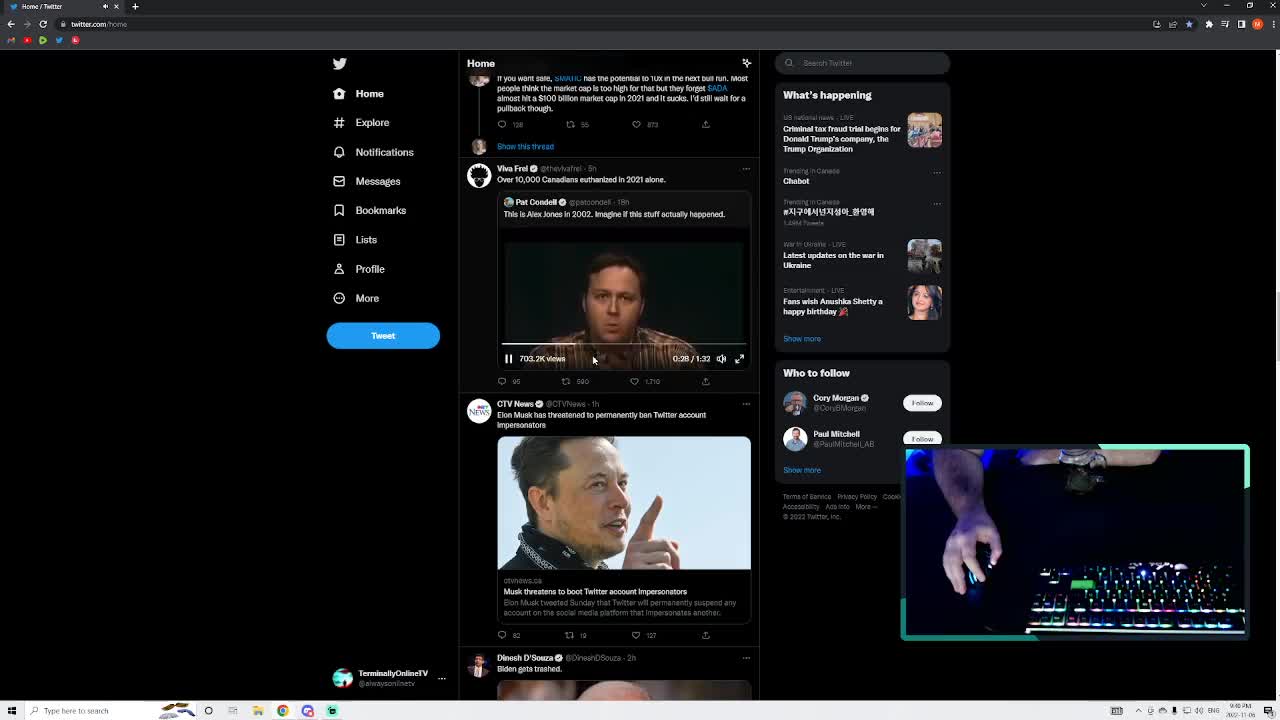Open Chrome three-dot menu

1271,24
